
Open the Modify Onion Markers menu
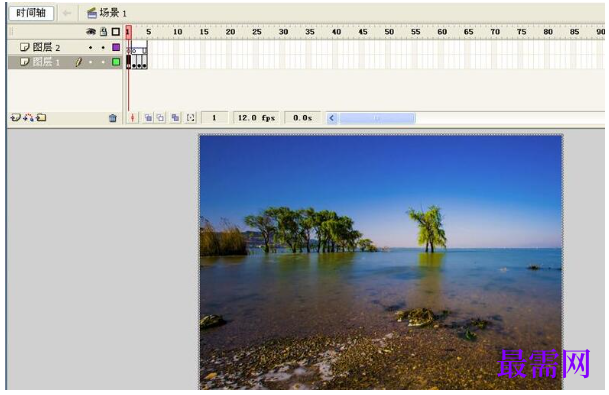coord(191,118)
